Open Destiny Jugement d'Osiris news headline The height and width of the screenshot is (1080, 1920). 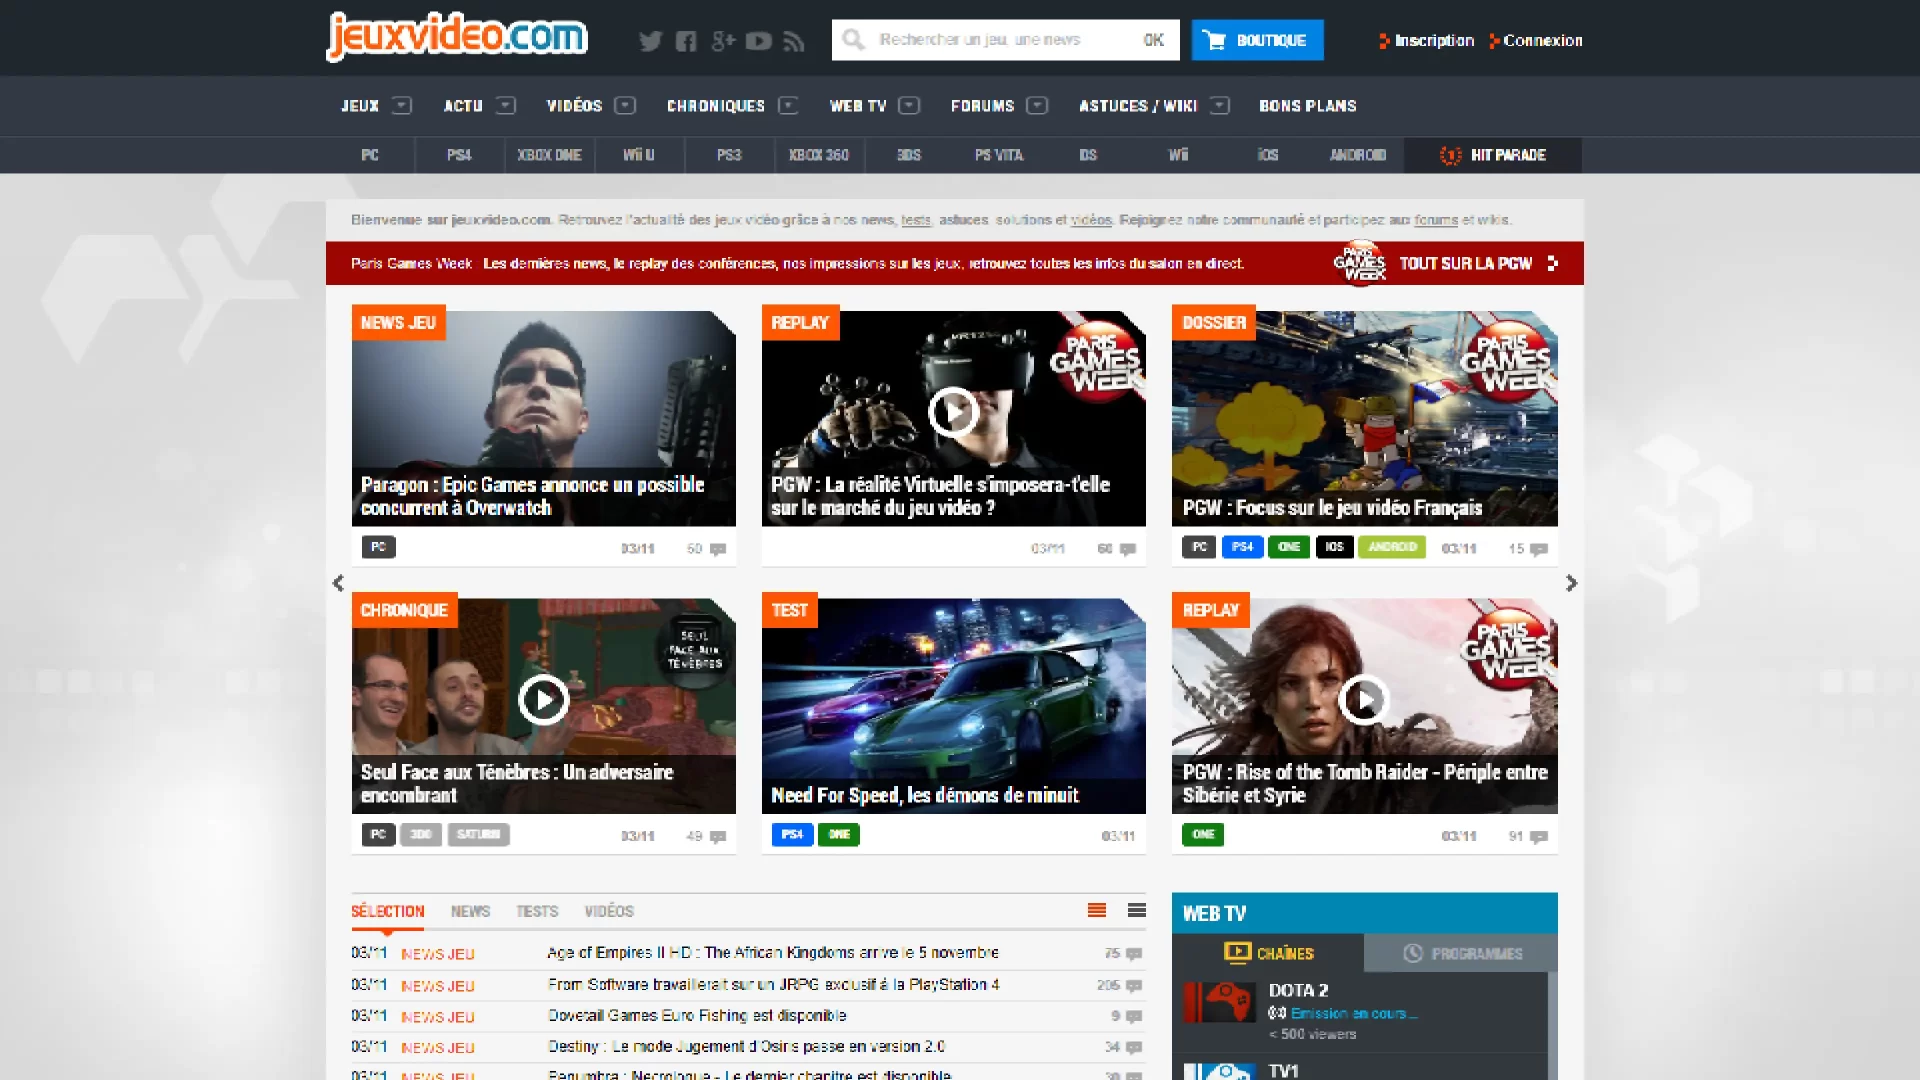(746, 1047)
